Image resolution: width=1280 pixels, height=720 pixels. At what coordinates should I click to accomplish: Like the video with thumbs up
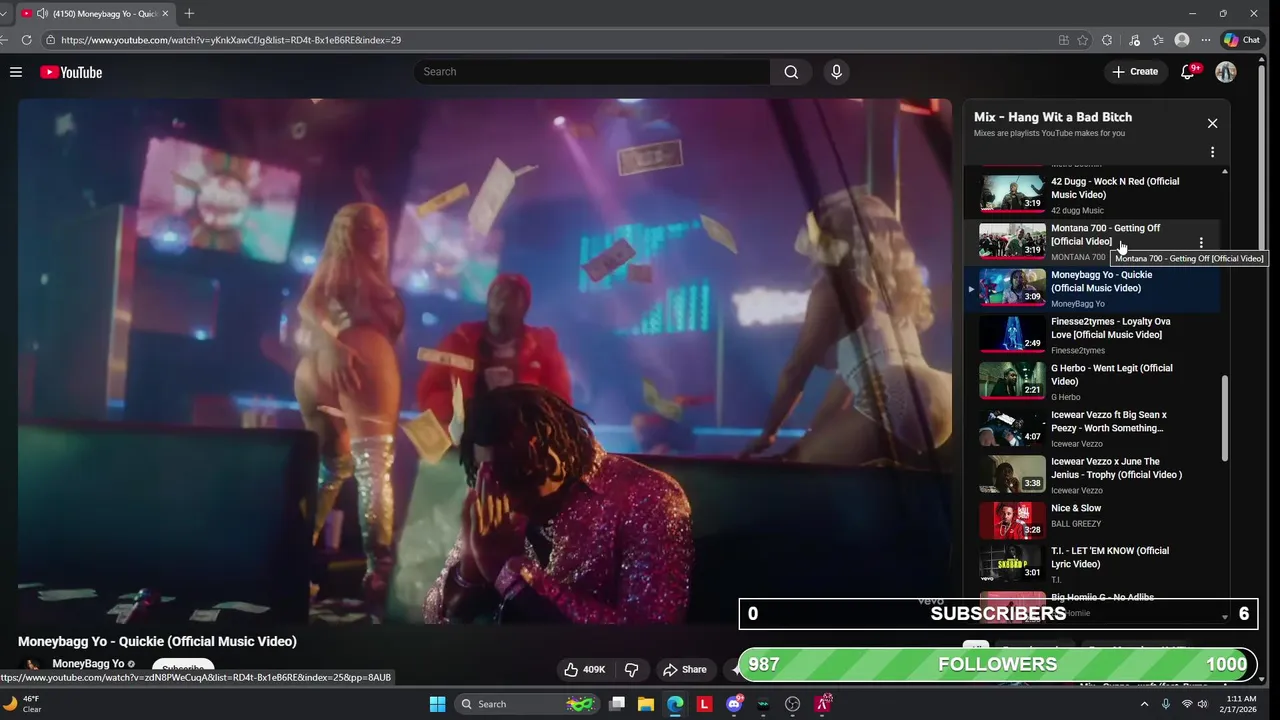pyautogui.click(x=584, y=669)
